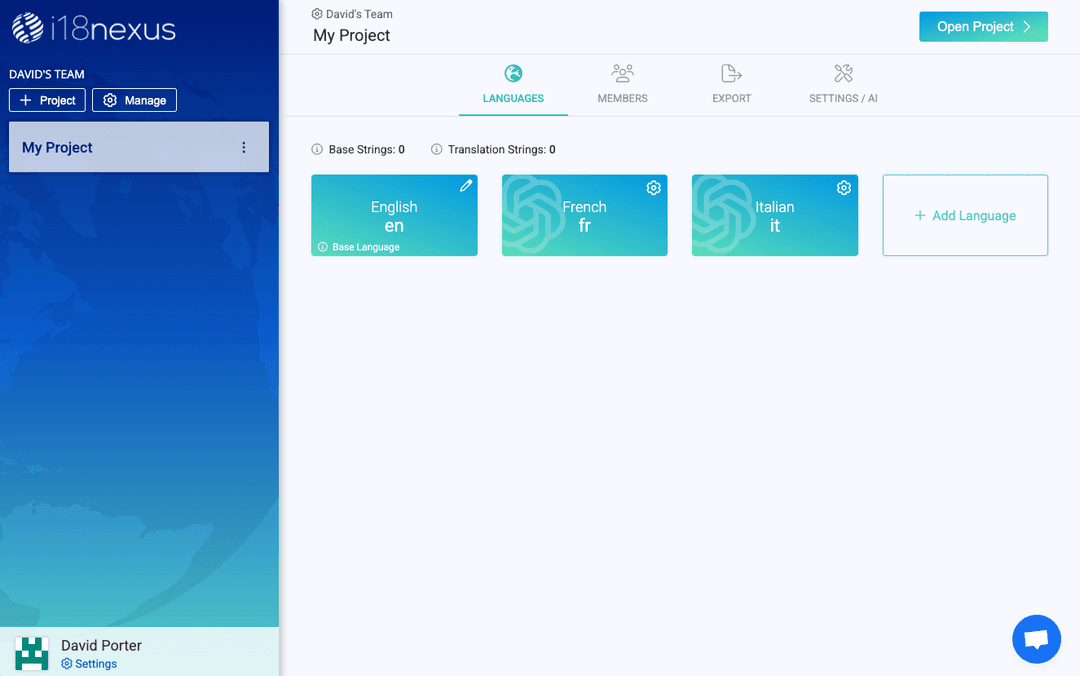
Task: Add a new language to the project
Action: 964,215
